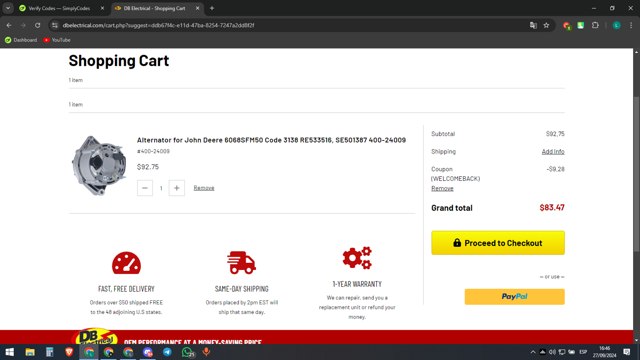Open the red-green circular extension icon
Screen dimensions: 640x360
567,26
